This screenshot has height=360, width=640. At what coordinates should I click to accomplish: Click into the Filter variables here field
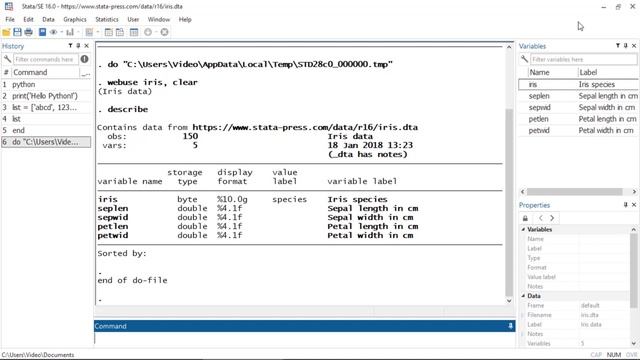tap(583, 59)
